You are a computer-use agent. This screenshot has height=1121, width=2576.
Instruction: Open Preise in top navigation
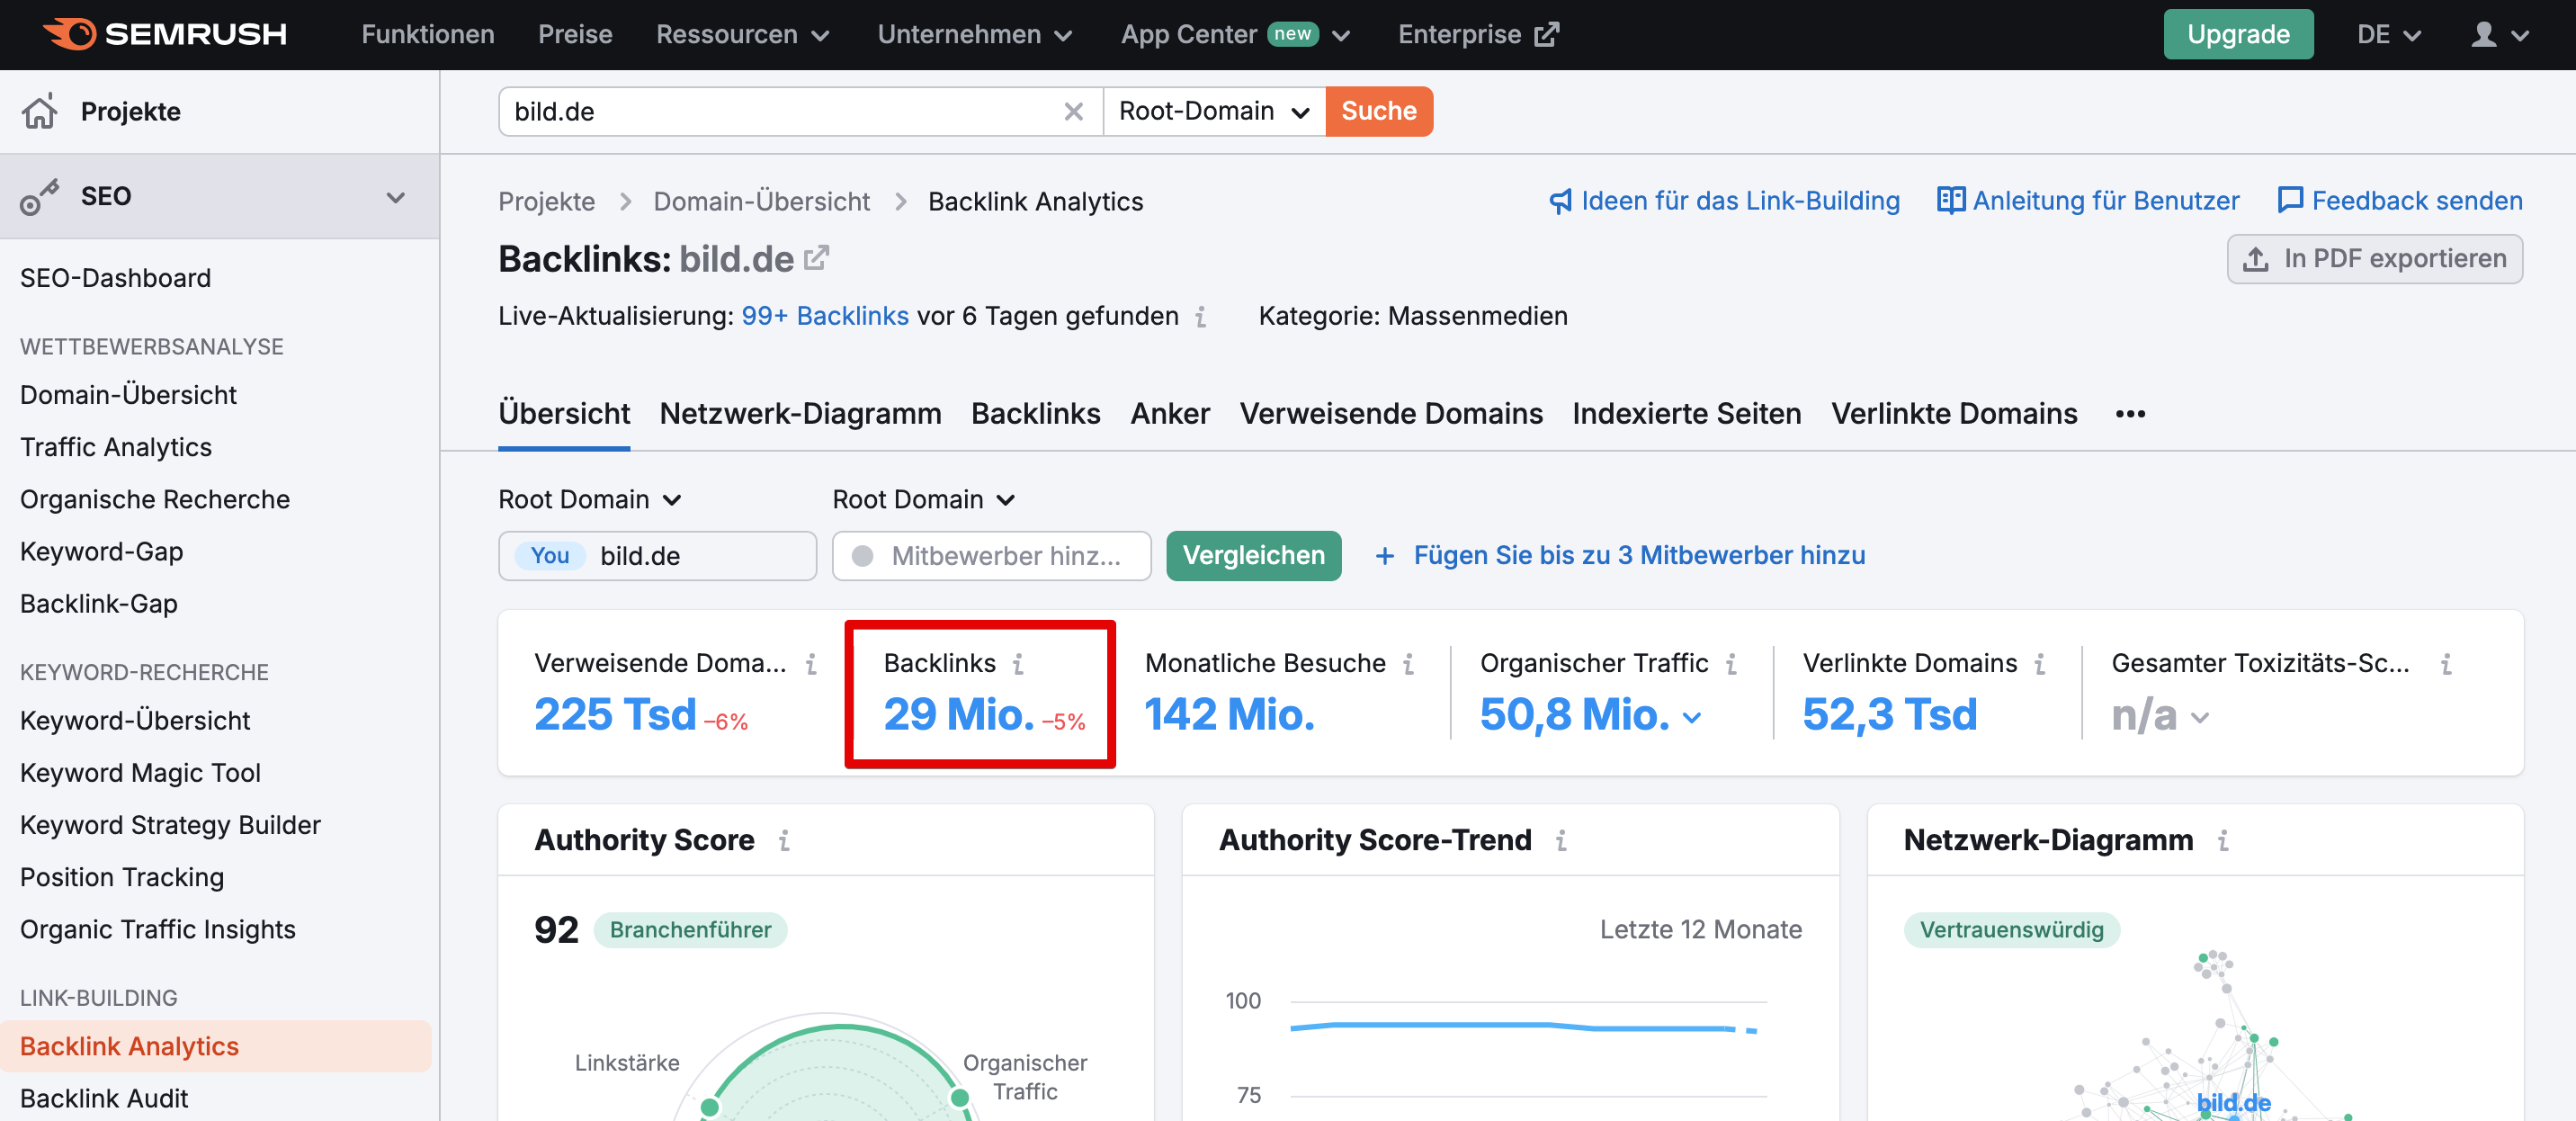coord(575,35)
